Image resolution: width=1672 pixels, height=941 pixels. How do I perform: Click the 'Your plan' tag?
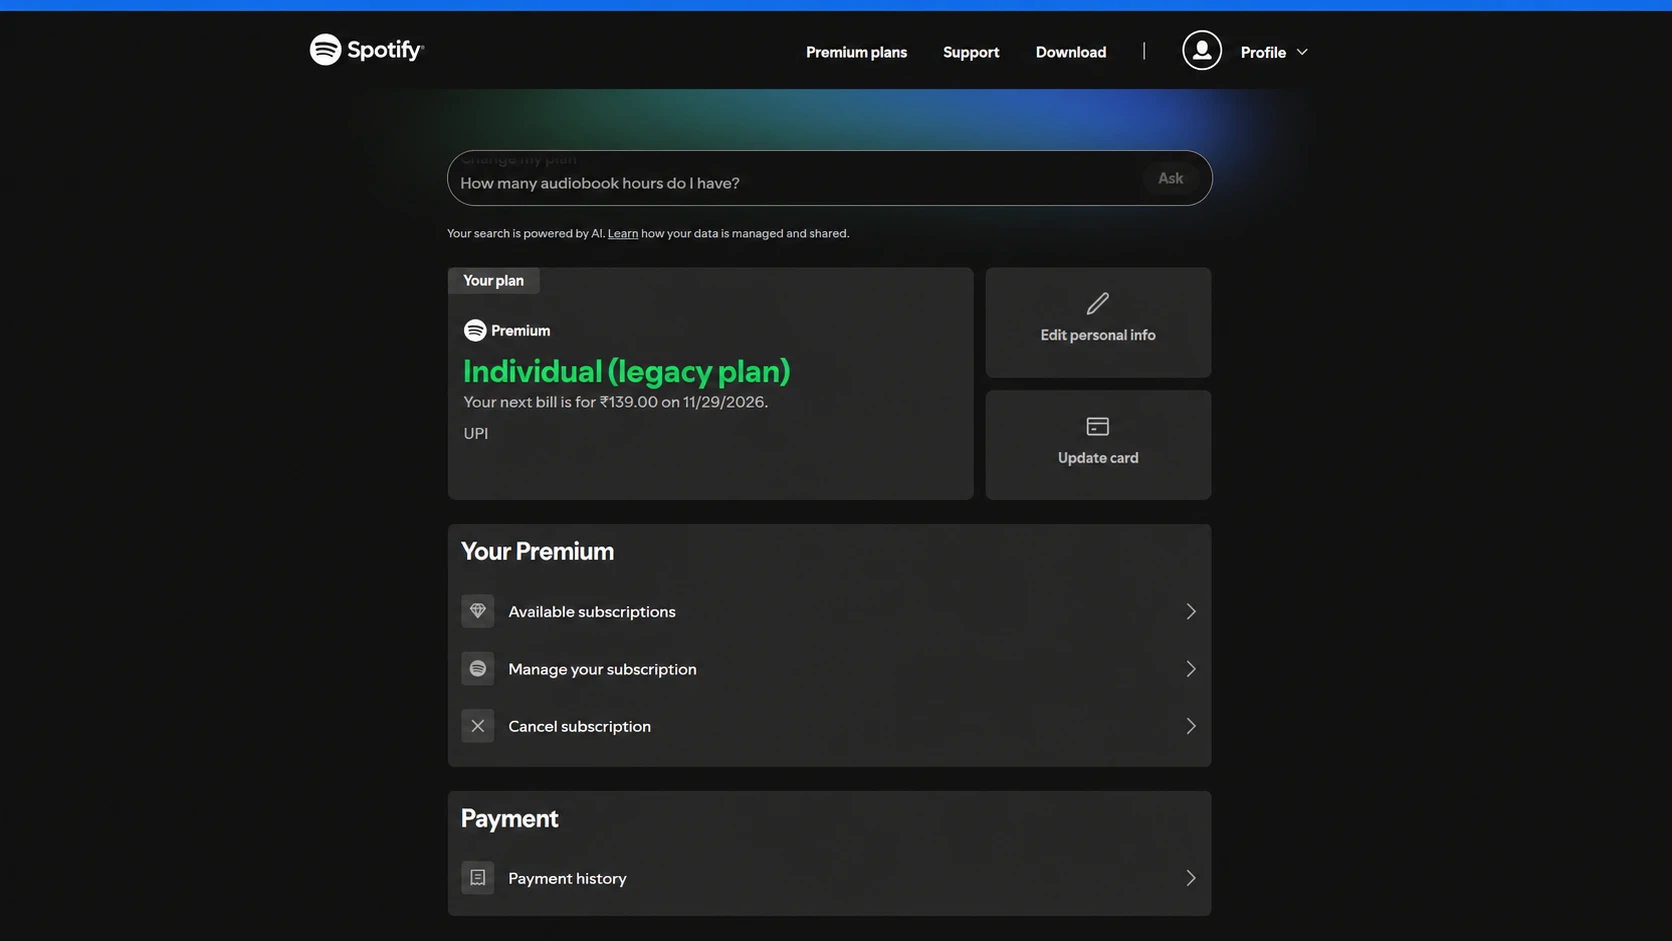click(493, 281)
